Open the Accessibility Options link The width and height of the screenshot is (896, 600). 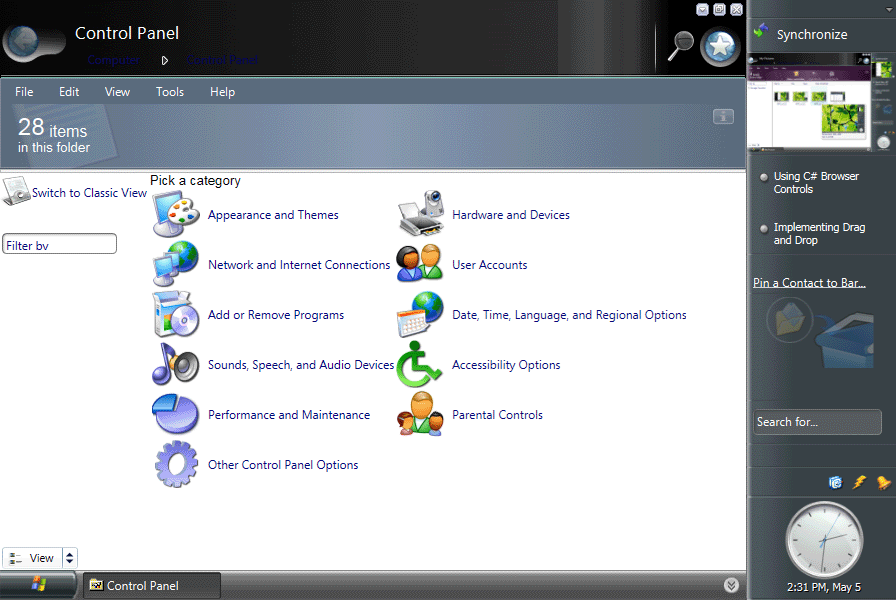(x=506, y=365)
